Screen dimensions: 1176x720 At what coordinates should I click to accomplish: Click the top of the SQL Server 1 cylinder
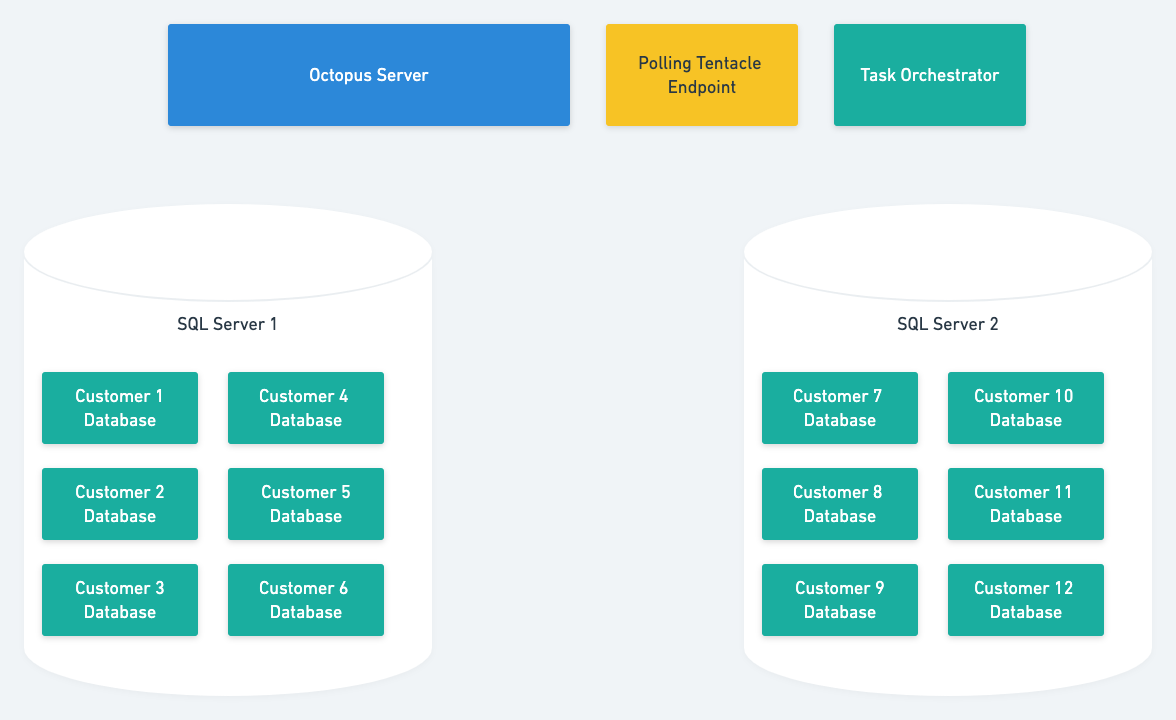click(227, 250)
